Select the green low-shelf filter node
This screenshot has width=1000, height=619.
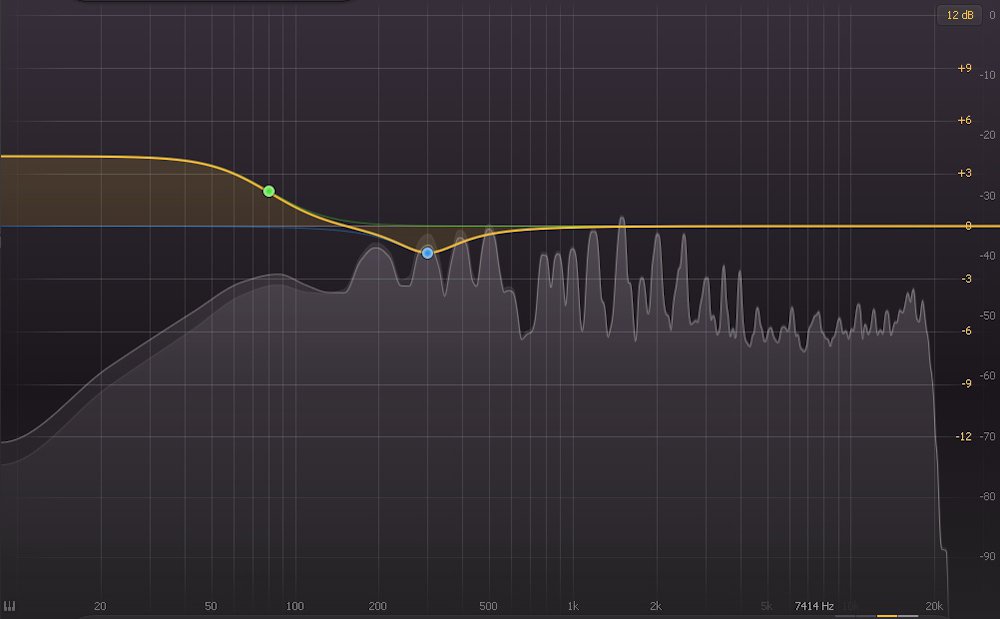[269, 190]
